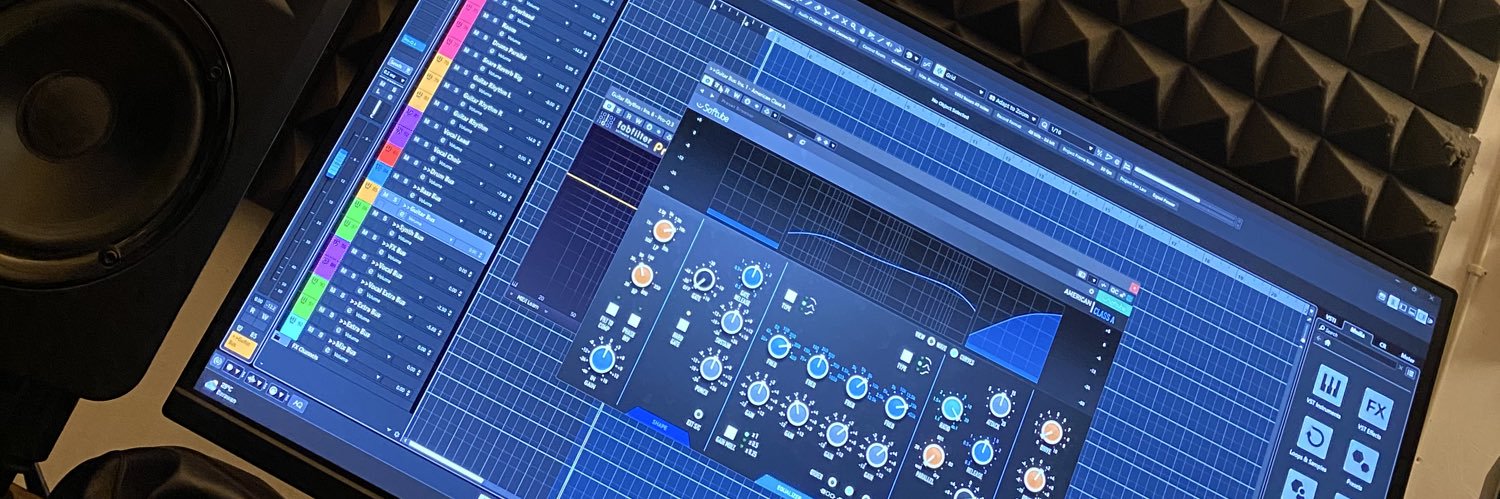The width and height of the screenshot is (1500, 499).
Task: Click the RELEASE compressor knob
Action: [982, 452]
